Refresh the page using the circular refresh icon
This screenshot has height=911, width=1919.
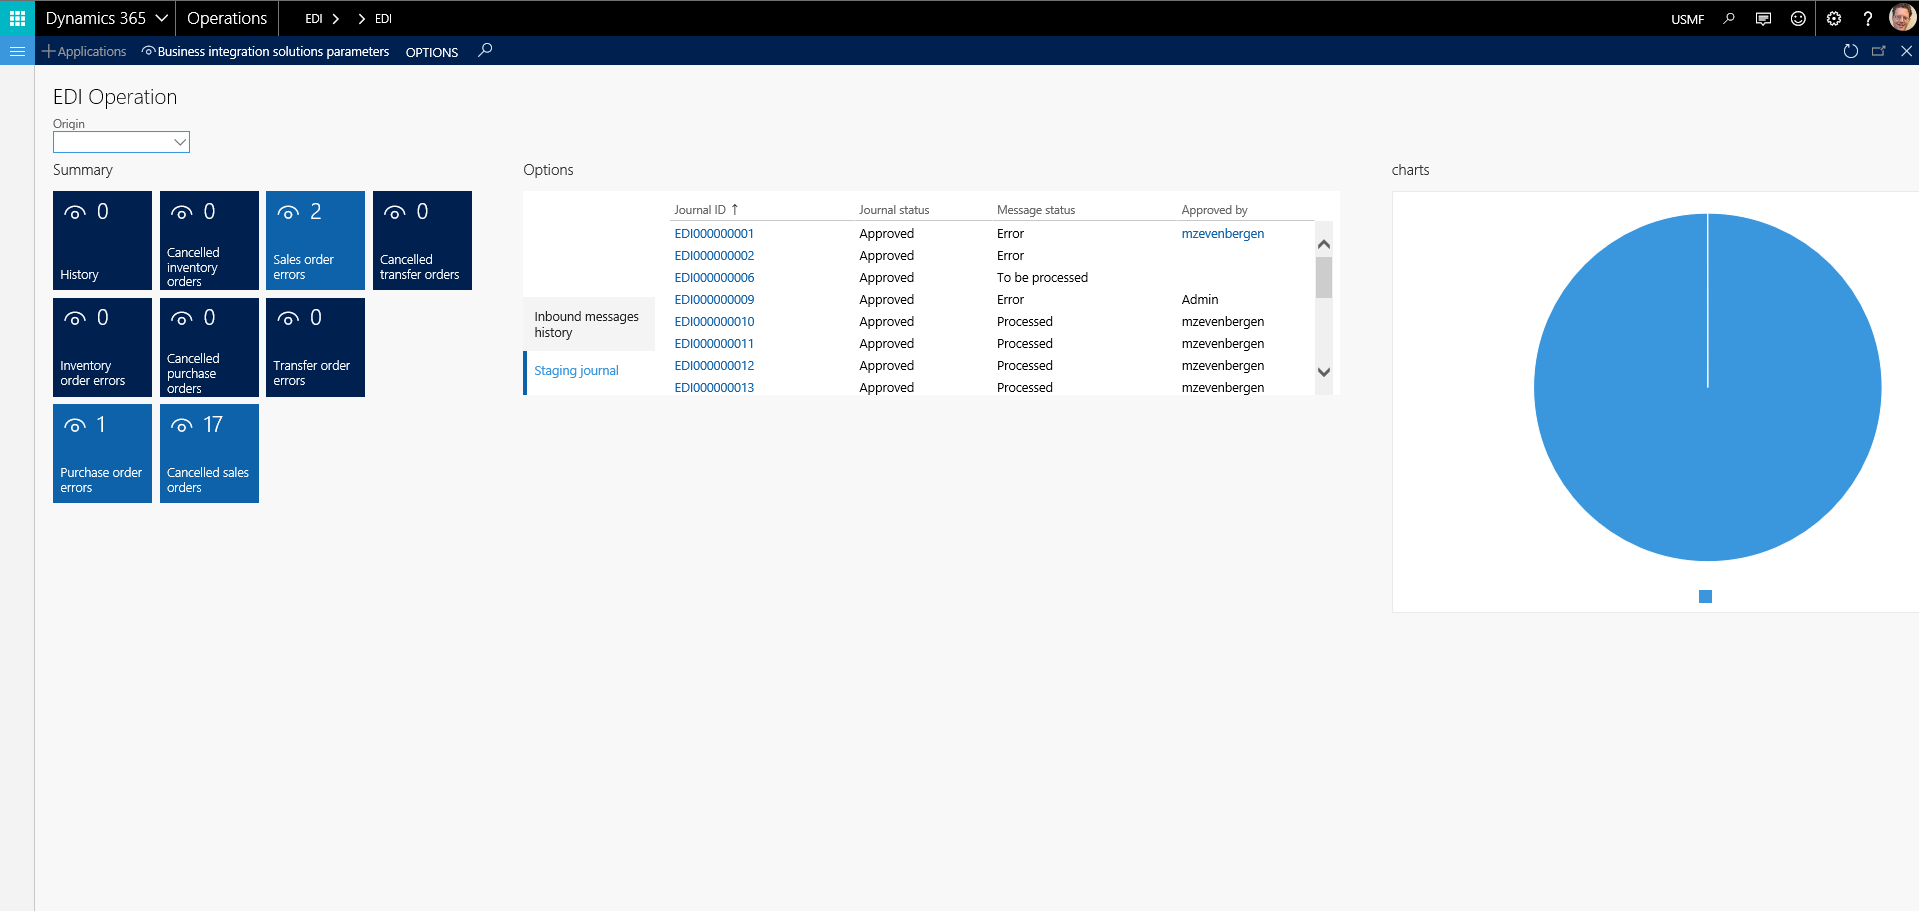pyautogui.click(x=1851, y=51)
